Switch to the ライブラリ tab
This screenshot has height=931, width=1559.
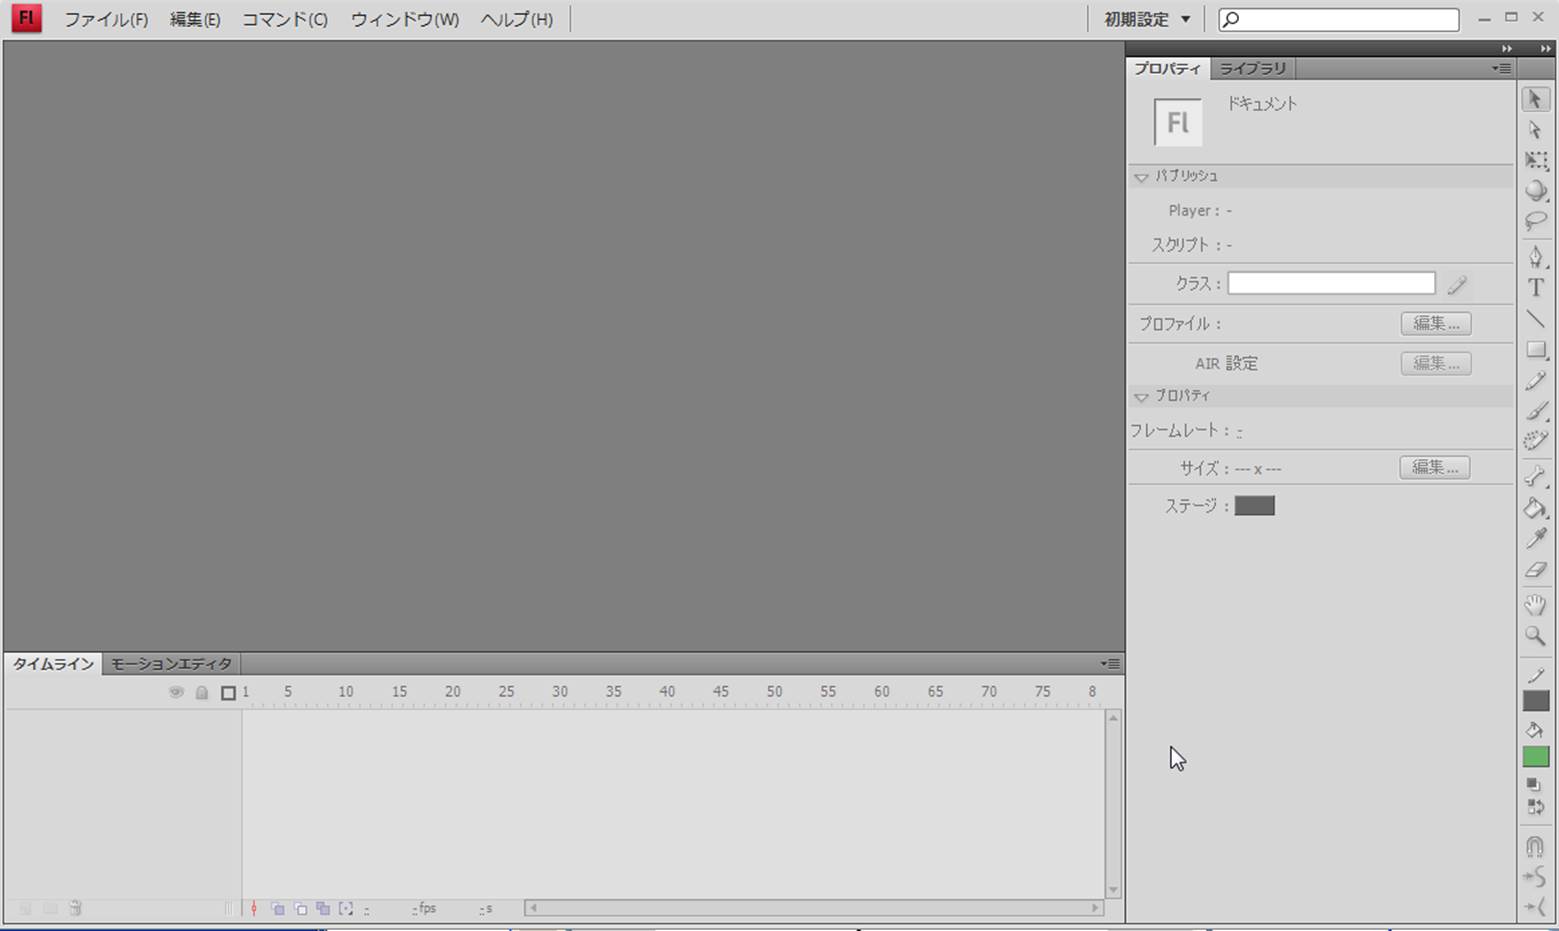(x=1252, y=68)
